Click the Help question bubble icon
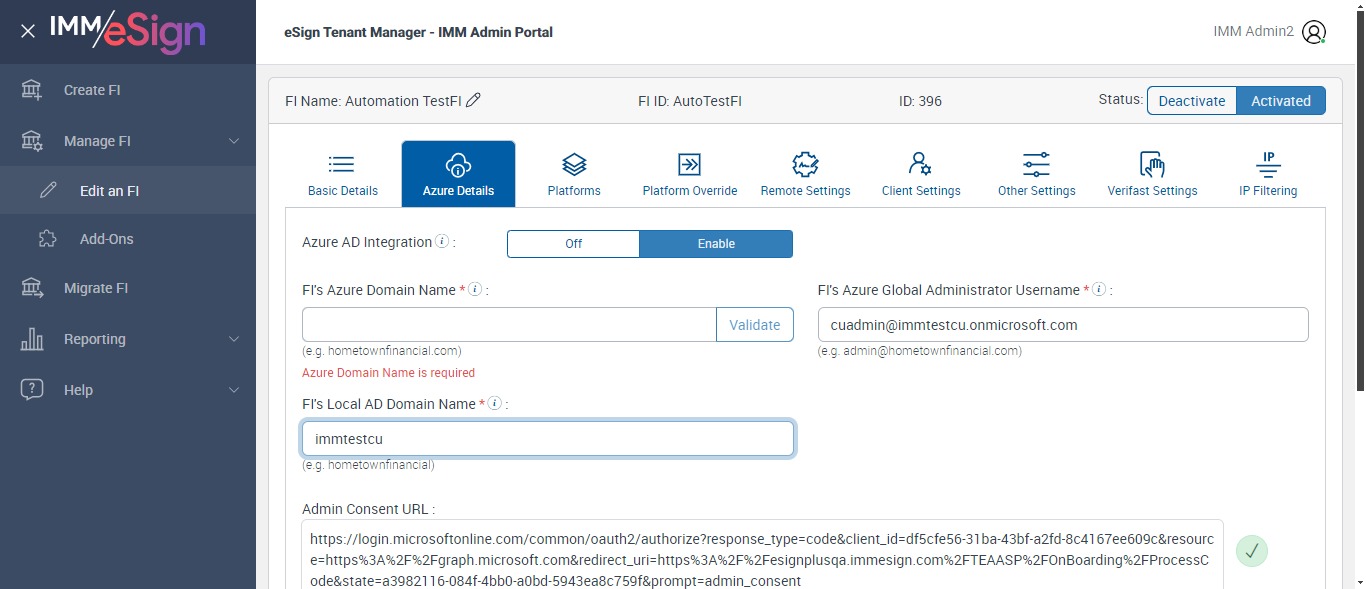This screenshot has height=589, width=1366. pos(32,390)
